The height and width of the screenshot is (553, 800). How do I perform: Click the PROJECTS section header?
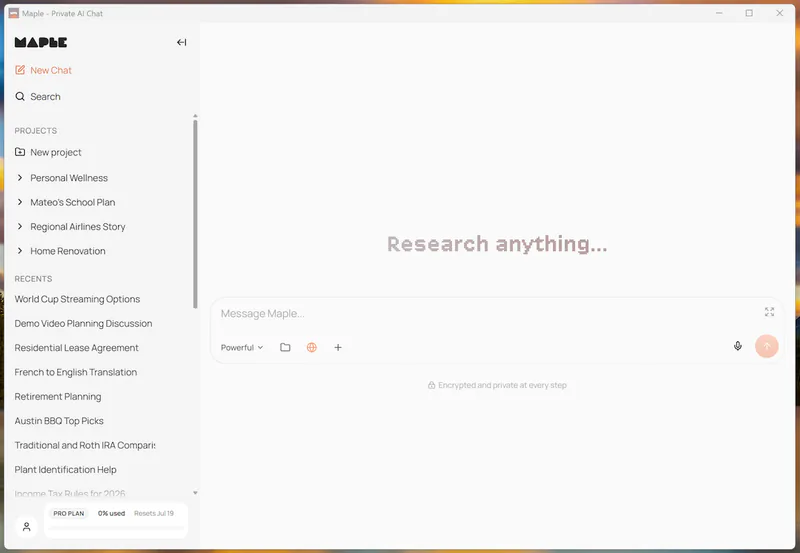point(36,131)
